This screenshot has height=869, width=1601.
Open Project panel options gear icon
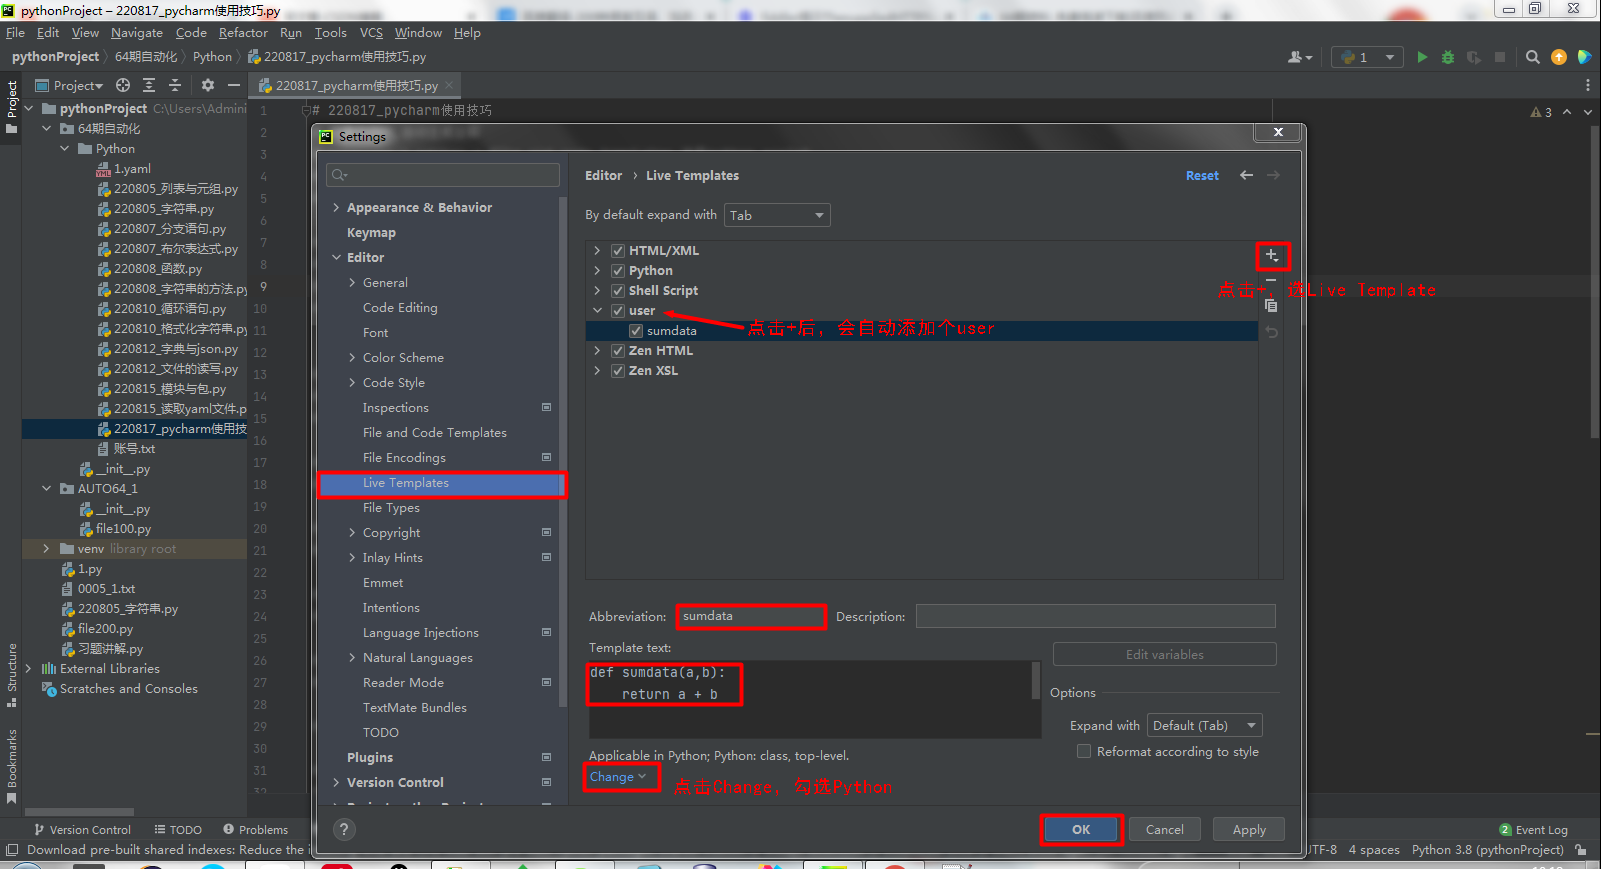point(208,85)
